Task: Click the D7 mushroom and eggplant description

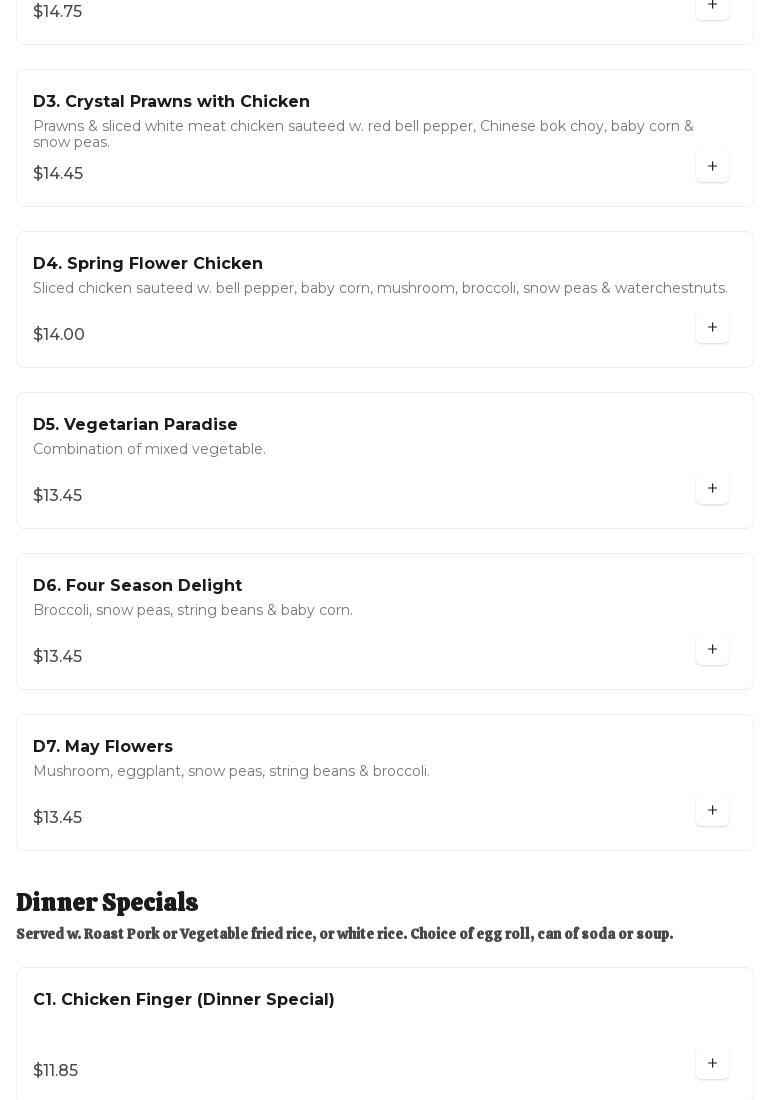Action: click(231, 771)
